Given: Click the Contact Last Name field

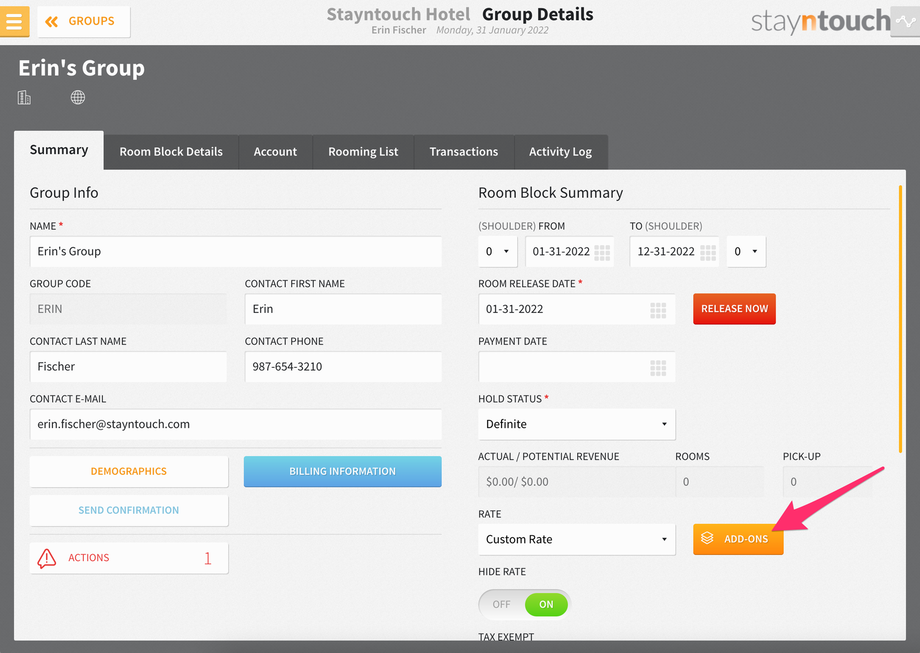Looking at the screenshot, I should coord(128,367).
